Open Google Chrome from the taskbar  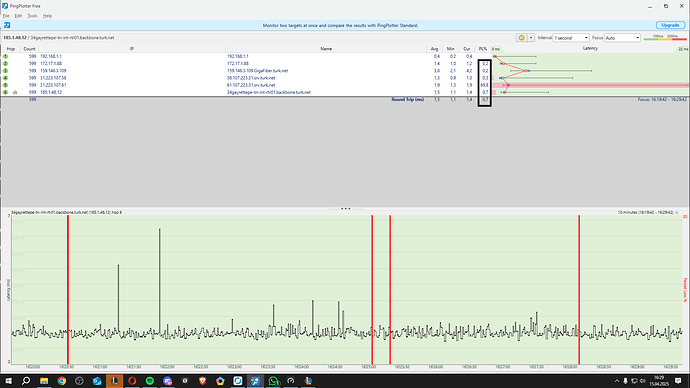point(62,381)
